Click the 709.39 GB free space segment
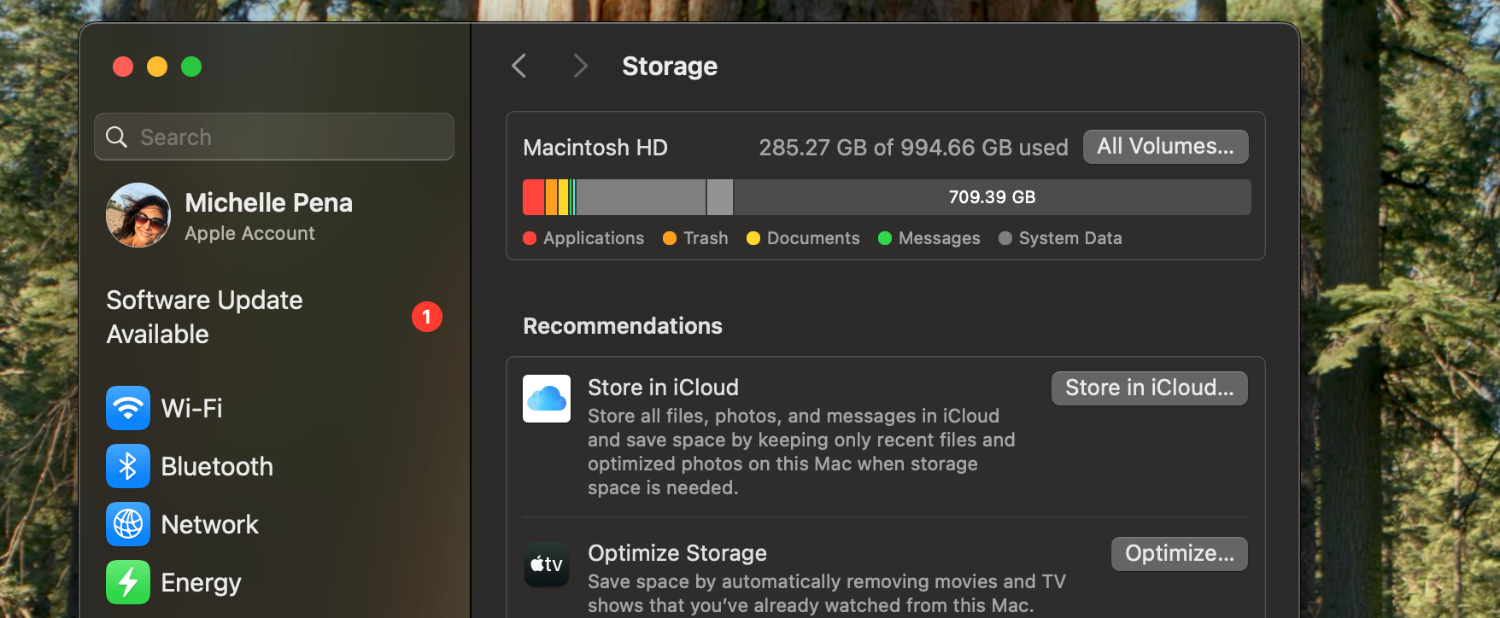The width and height of the screenshot is (1500, 618). coord(991,197)
